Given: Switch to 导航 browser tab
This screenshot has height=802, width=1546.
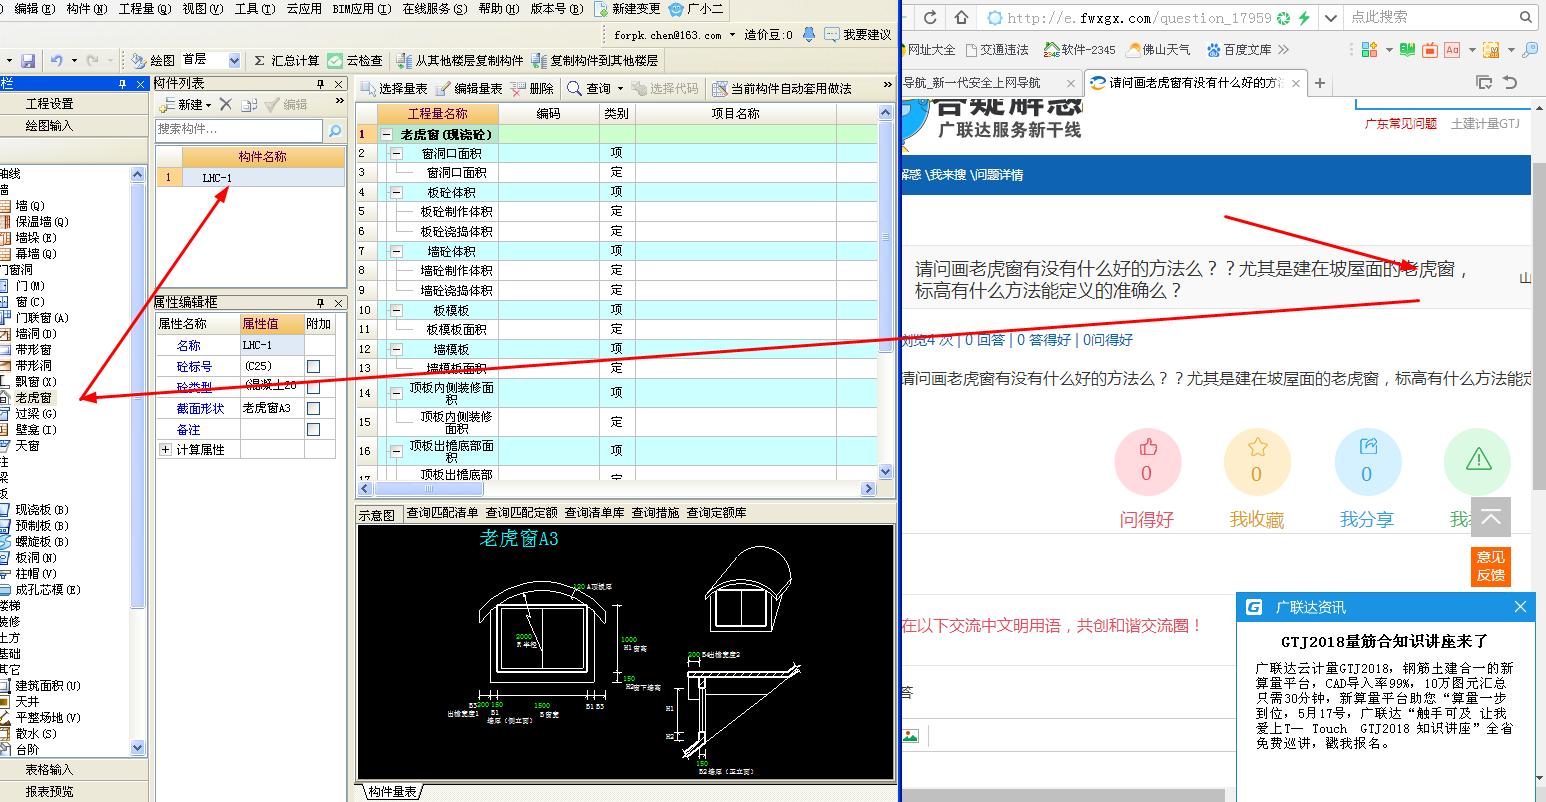Looking at the screenshot, I should coord(990,83).
